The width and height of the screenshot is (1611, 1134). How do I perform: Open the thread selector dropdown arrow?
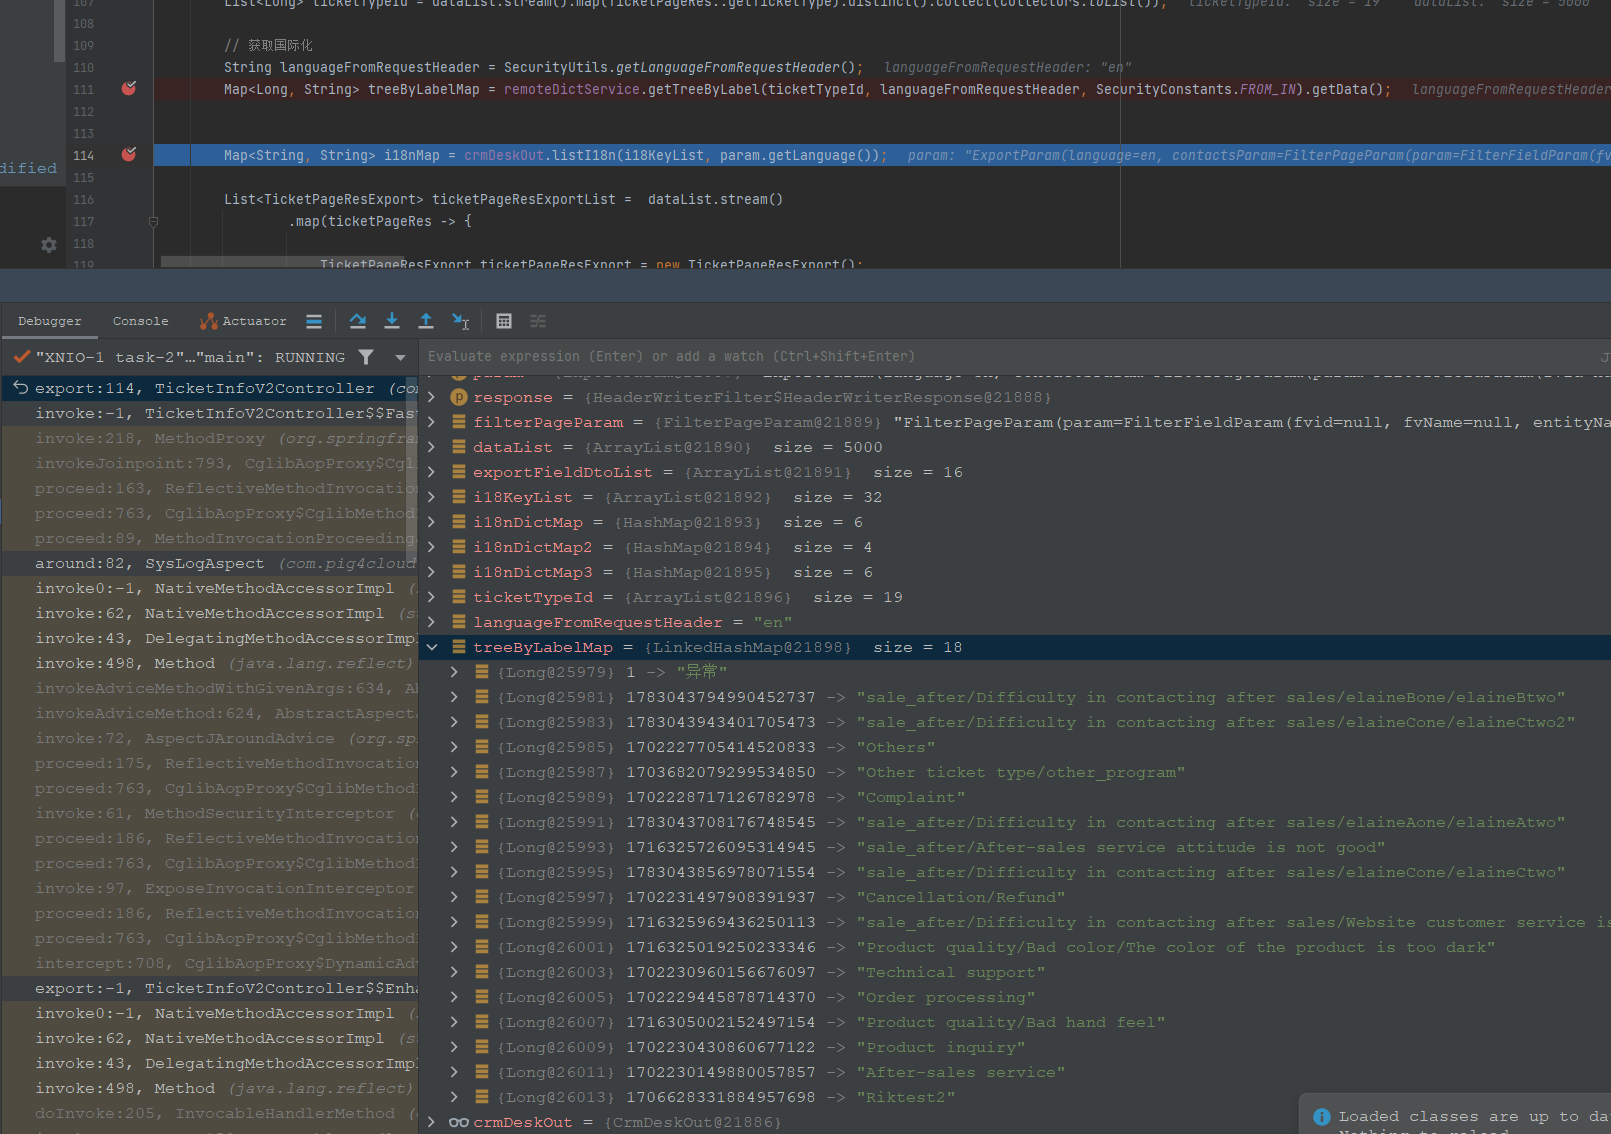tap(401, 357)
